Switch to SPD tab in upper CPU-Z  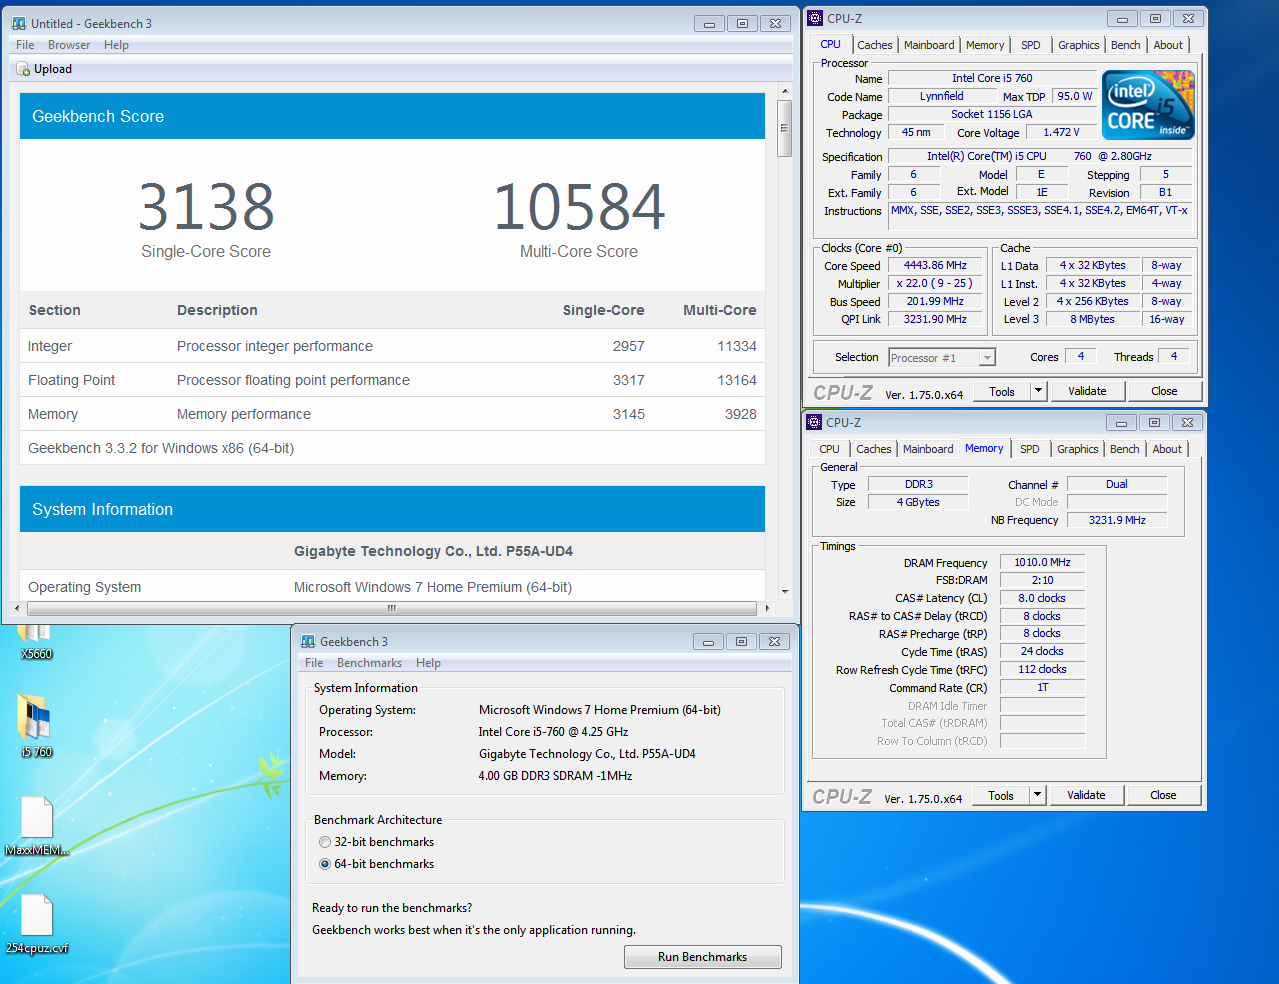pyautogui.click(x=1031, y=45)
